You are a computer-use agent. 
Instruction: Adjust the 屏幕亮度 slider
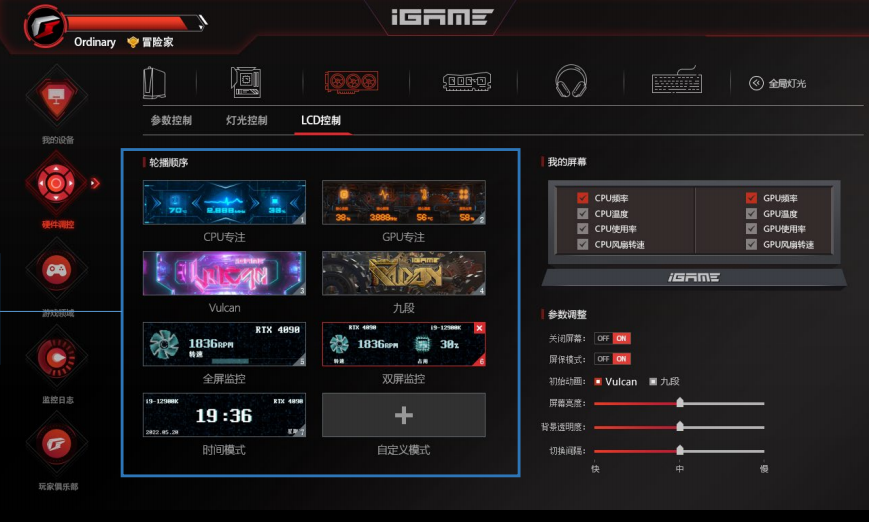point(680,403)
